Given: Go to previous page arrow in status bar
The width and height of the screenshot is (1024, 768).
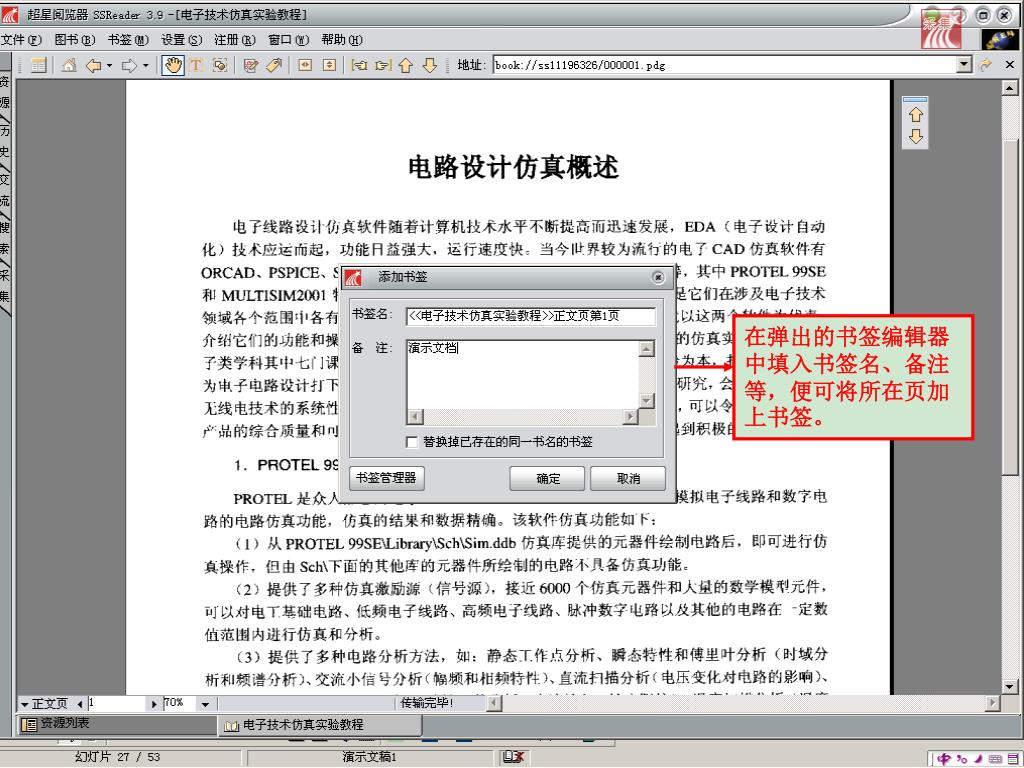Looking at the screenshot, I should click(80, 704).
